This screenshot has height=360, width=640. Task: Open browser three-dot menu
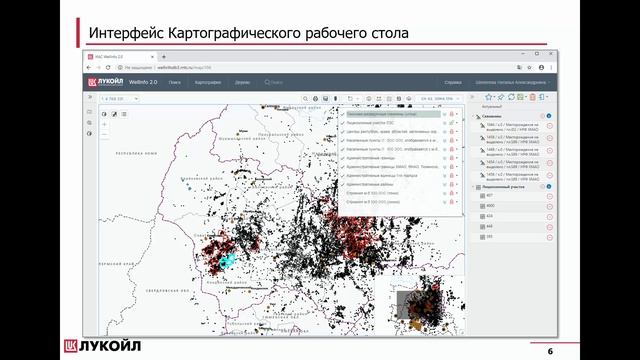(551, 67)
